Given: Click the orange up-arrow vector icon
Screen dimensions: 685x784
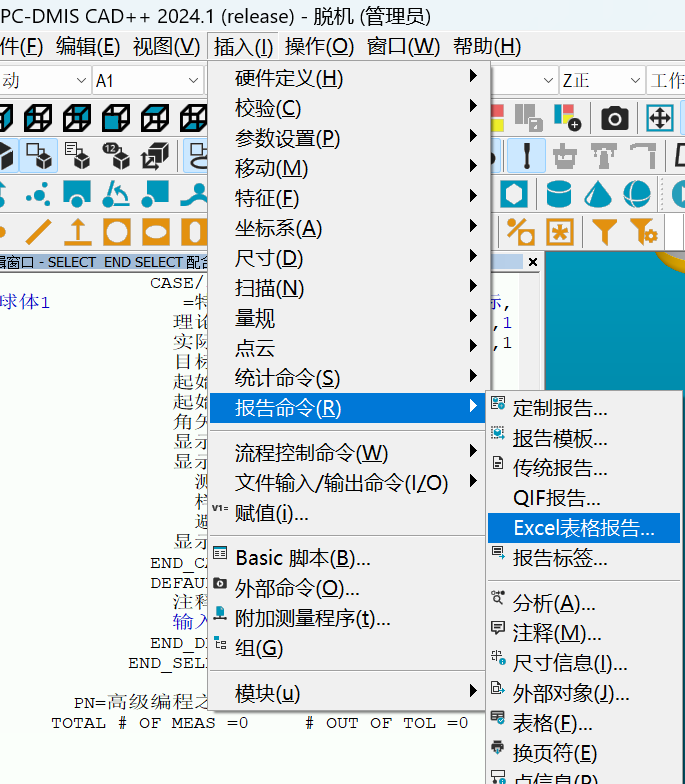Looking at the screenshot, I should click(78, 232).
